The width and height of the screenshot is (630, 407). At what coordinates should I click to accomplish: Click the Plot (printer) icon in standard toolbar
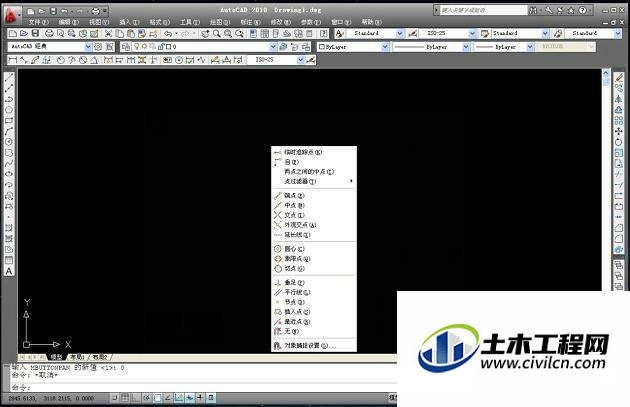pyautogui.click(x=49, y=34)
